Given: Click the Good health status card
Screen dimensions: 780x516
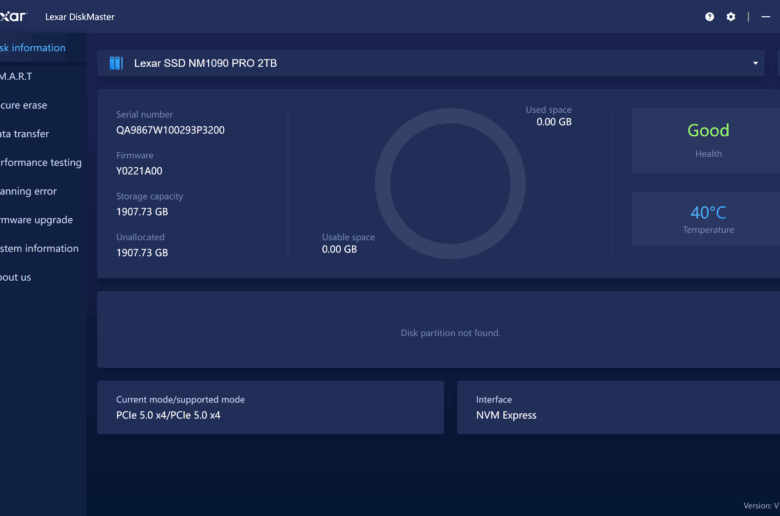Looking at the screenshot, I should (x=706, y=140).
